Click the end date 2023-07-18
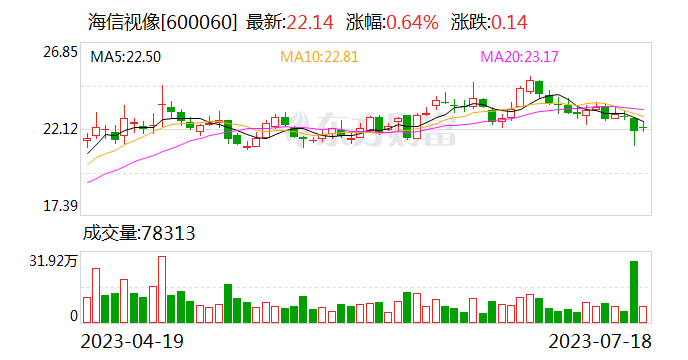The height and width of the screenshot is (360, 688). coord(600,342)
